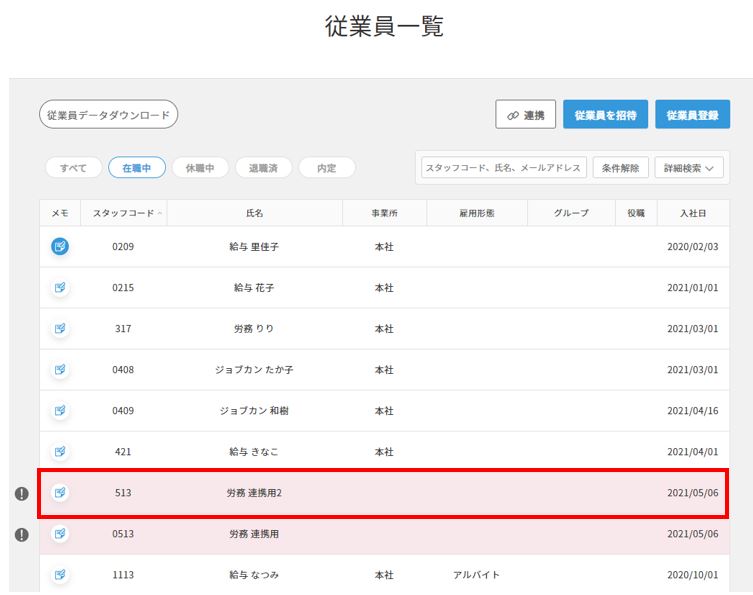Switch to 内定 filter
This screenshot has height=595, width=753.
click(x=326, y=168)
